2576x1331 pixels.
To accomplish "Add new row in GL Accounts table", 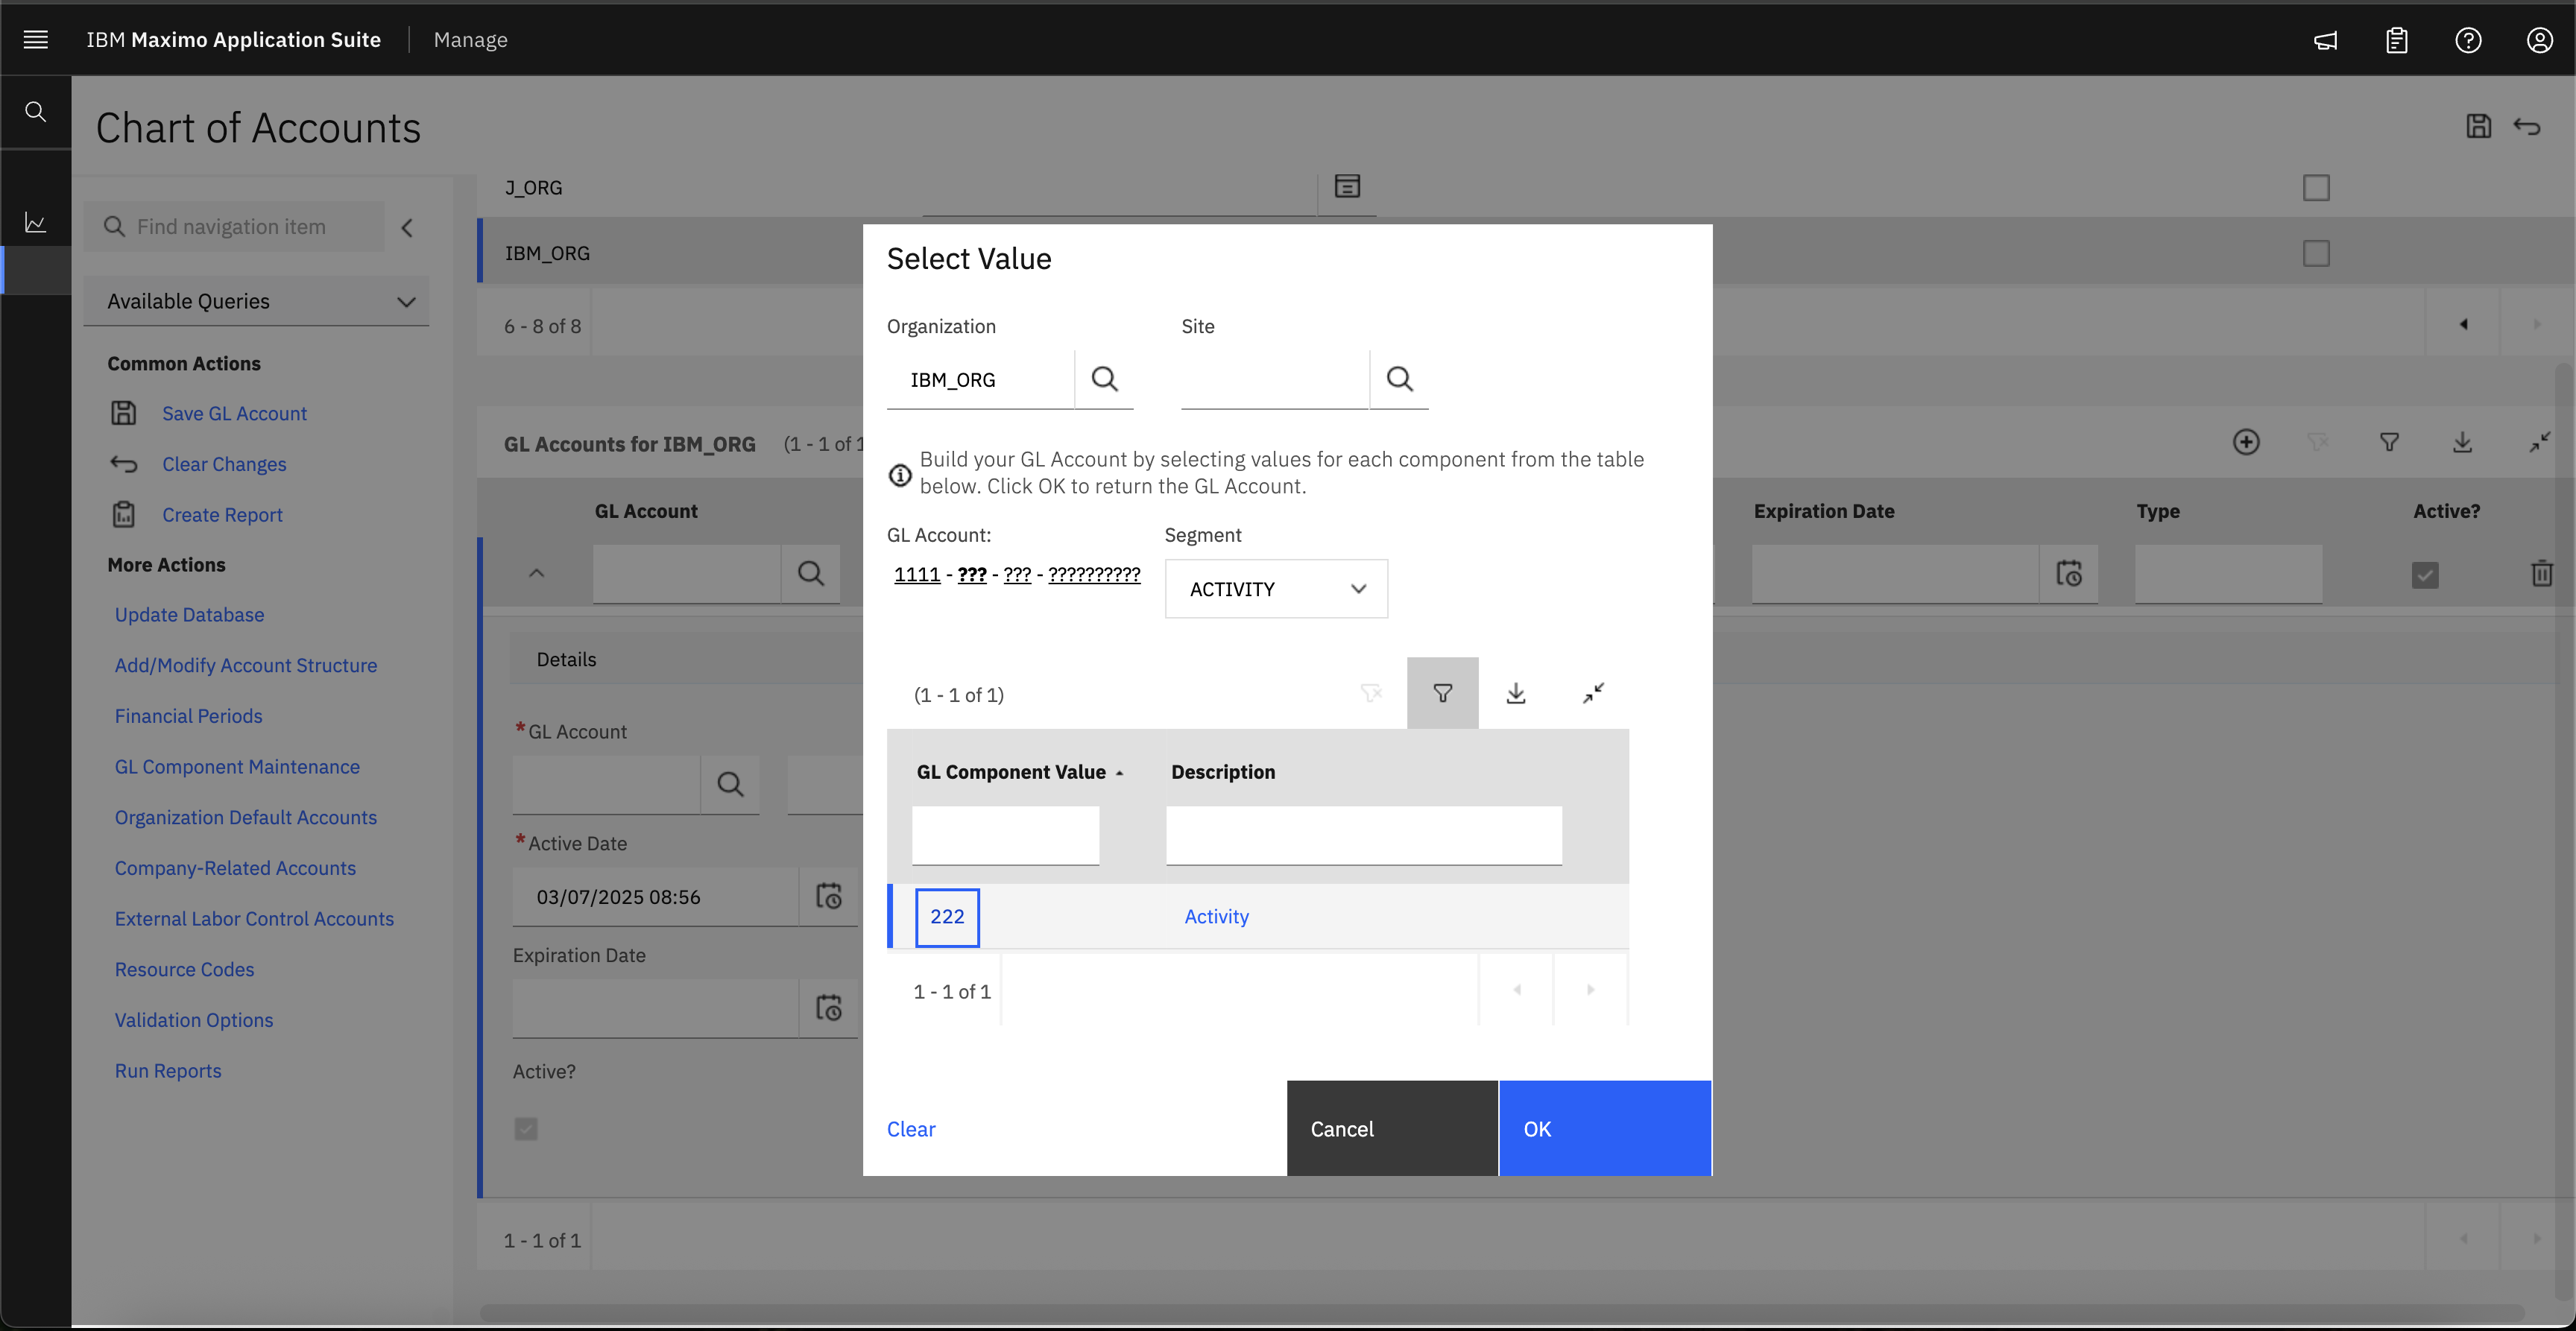I will [2246, 442].
